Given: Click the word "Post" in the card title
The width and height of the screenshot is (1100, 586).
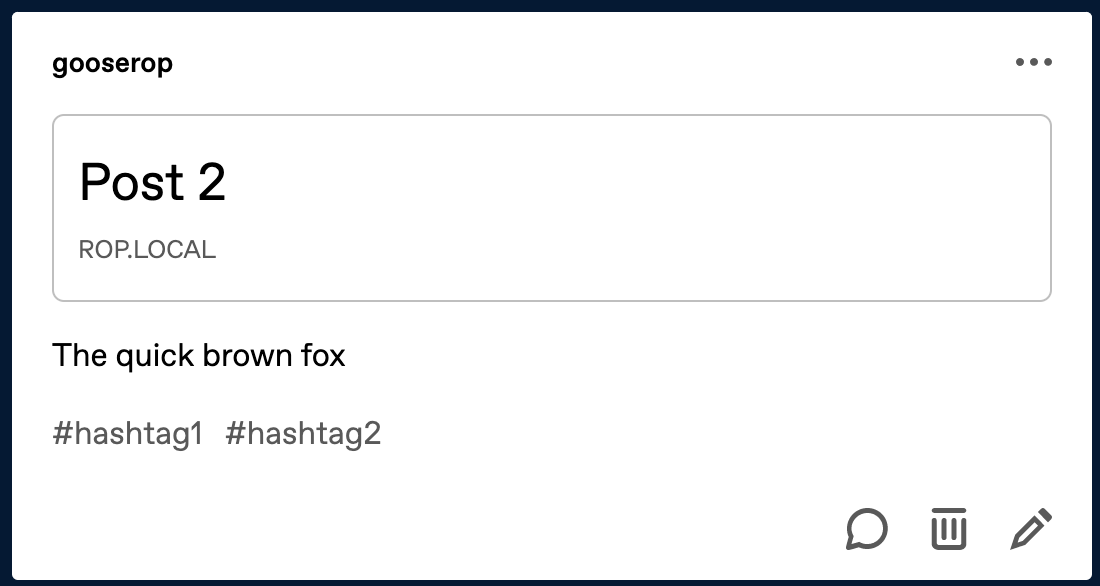Looking at the screenshot, I should pos(132,183).
